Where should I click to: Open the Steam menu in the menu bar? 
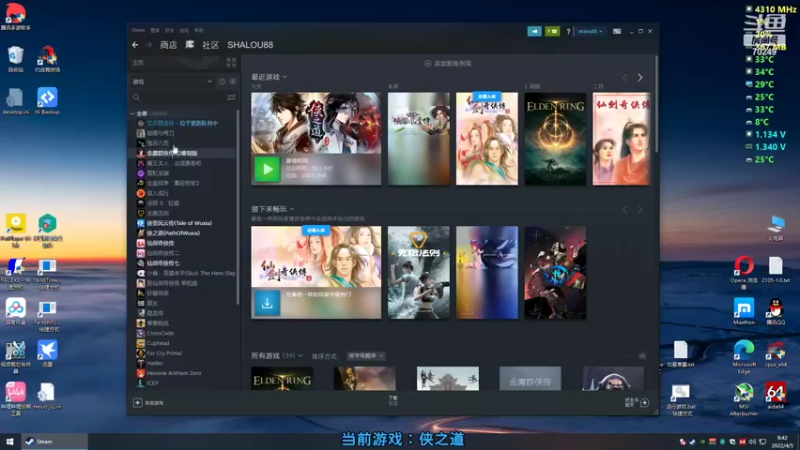click(138, 30)
